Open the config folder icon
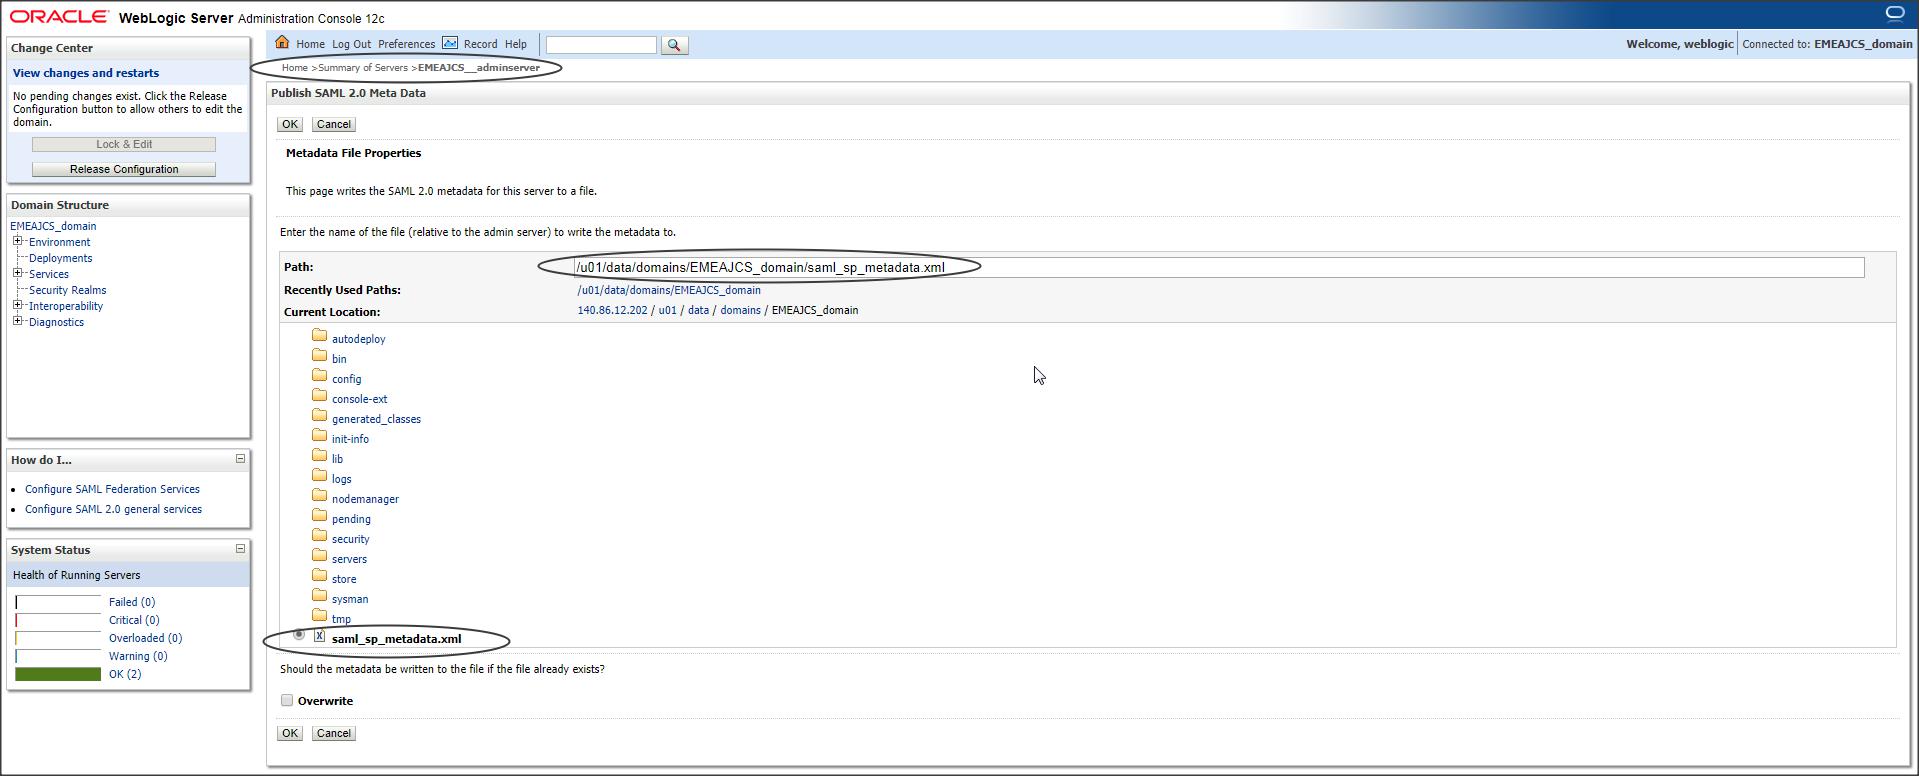Viewport: 1919px width, 776px height. point(320,376)
